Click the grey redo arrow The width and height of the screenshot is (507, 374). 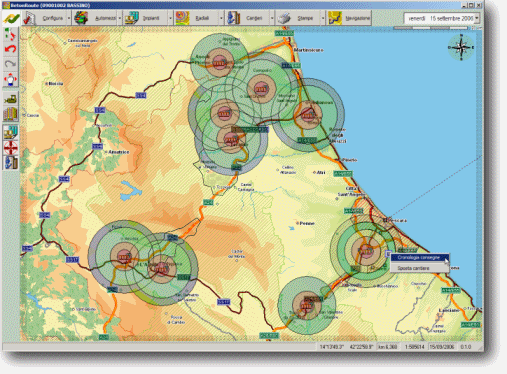pos(10,64)
